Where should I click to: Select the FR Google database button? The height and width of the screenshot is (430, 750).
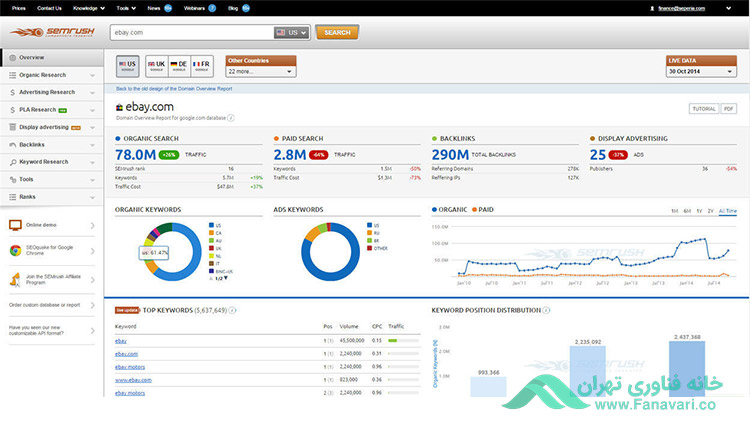[201, 66]
